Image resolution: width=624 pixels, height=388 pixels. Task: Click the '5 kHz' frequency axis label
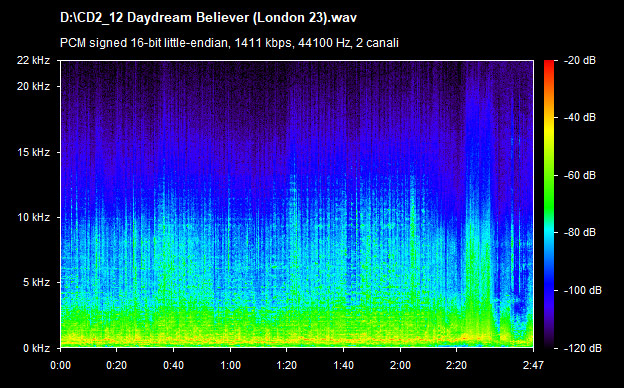(36, 283)
